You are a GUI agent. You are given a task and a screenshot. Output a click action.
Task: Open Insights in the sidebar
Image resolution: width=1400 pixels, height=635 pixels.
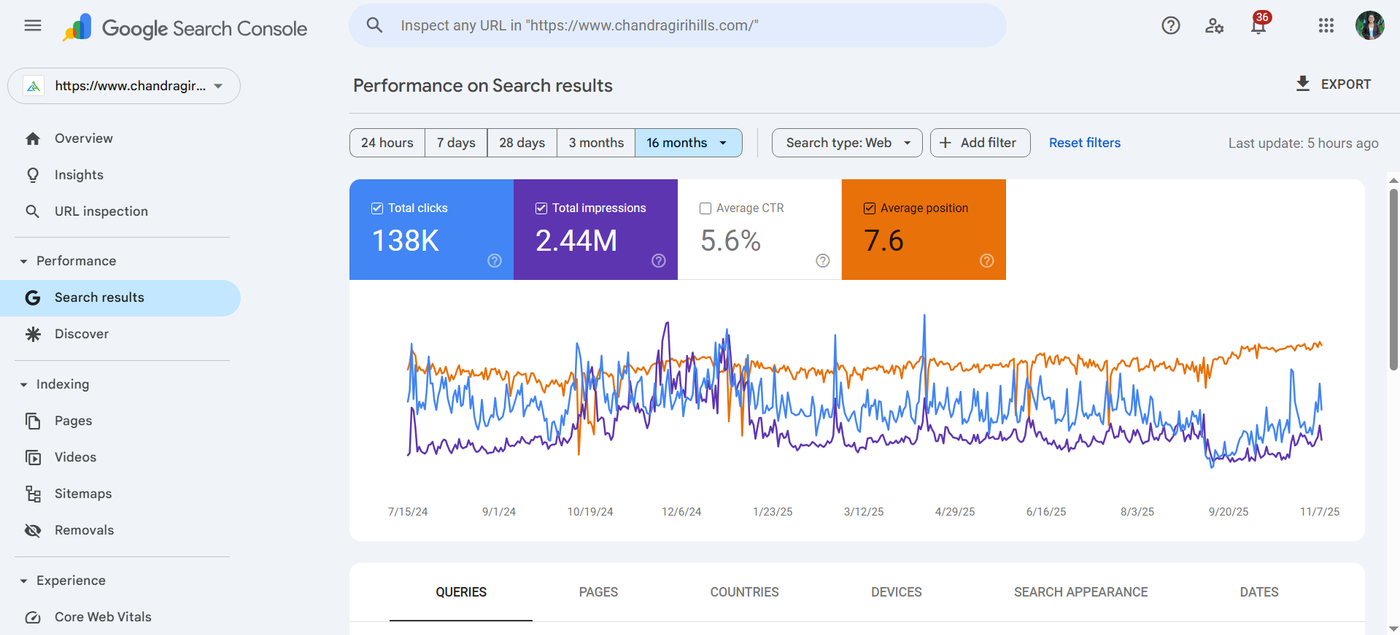point(120,175)
